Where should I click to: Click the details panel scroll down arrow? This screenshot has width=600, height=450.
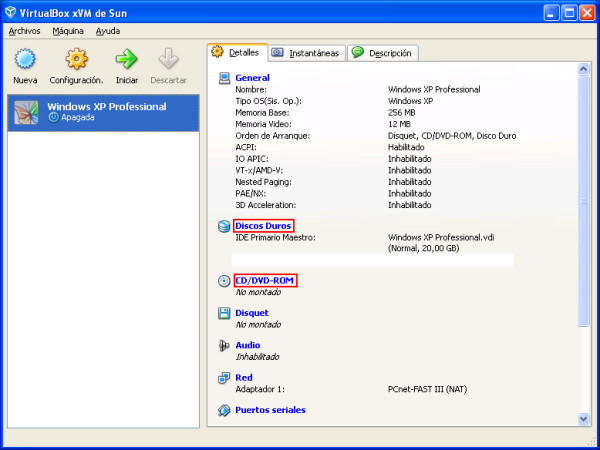click(584, 419)
